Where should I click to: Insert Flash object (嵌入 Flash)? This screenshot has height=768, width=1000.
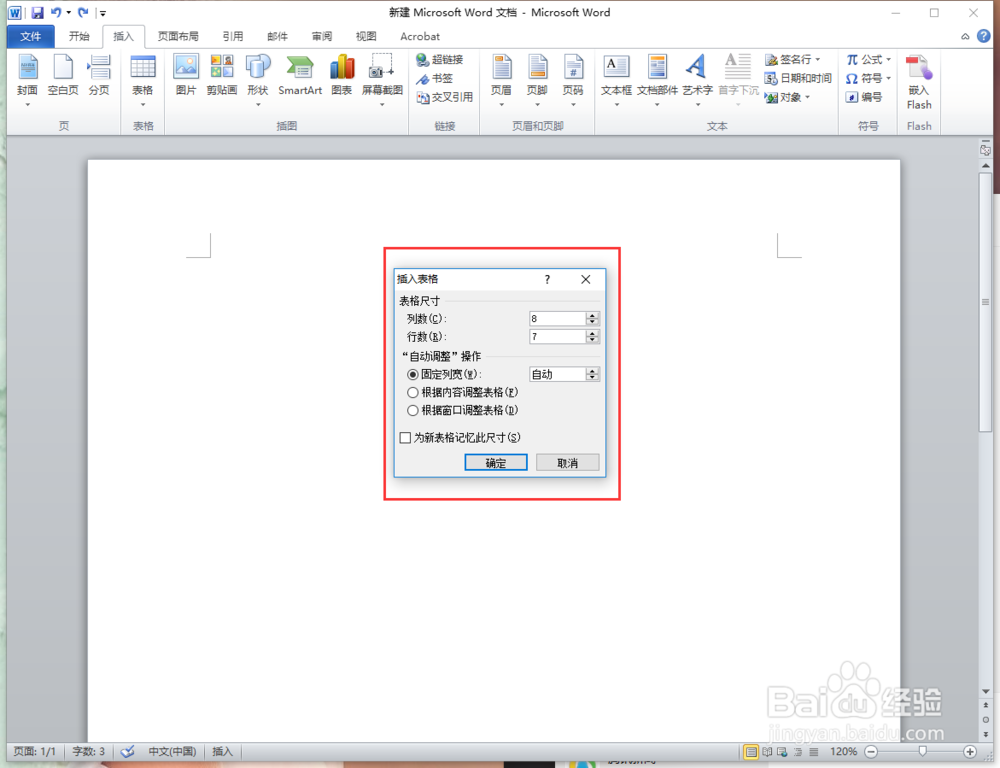click(x=919, y=83)
